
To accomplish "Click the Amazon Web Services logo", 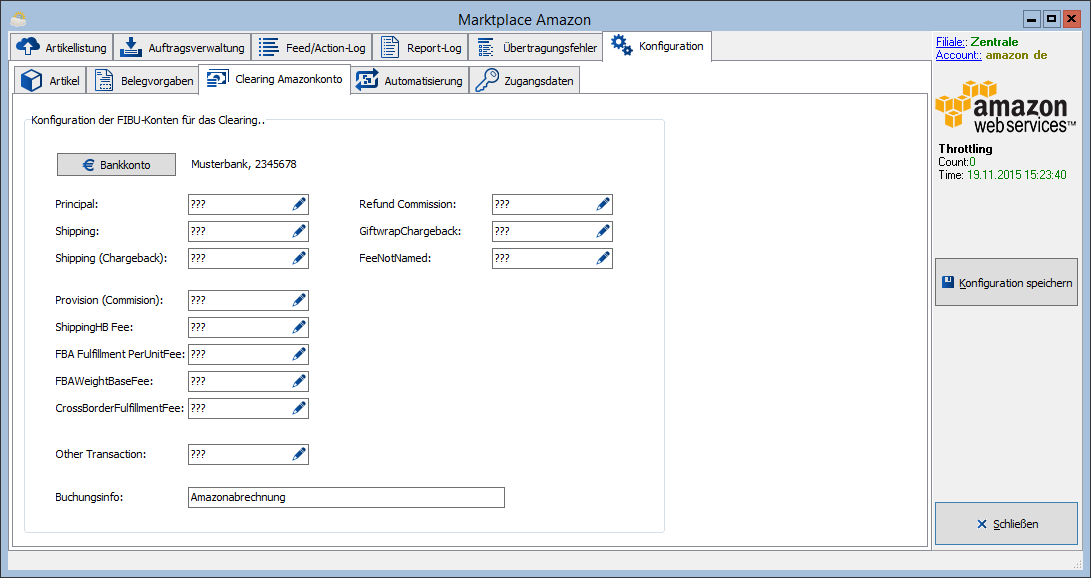I will coord(1005,107).
